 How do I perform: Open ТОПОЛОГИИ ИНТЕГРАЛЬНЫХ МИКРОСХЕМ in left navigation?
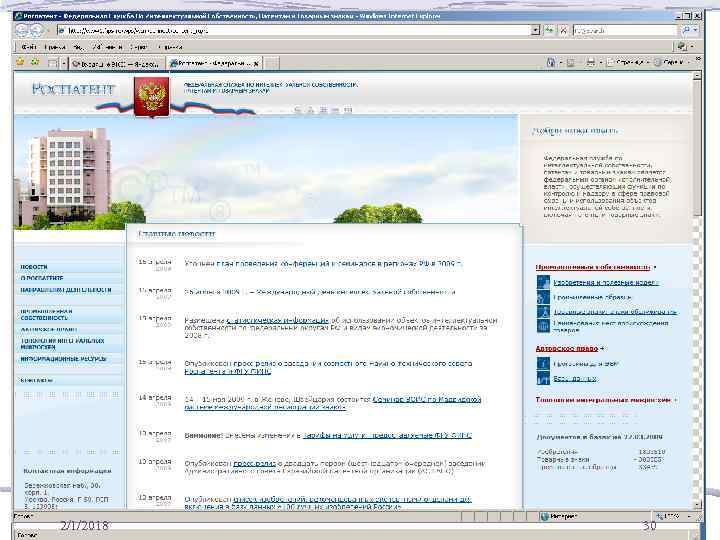tap(62, 344)
